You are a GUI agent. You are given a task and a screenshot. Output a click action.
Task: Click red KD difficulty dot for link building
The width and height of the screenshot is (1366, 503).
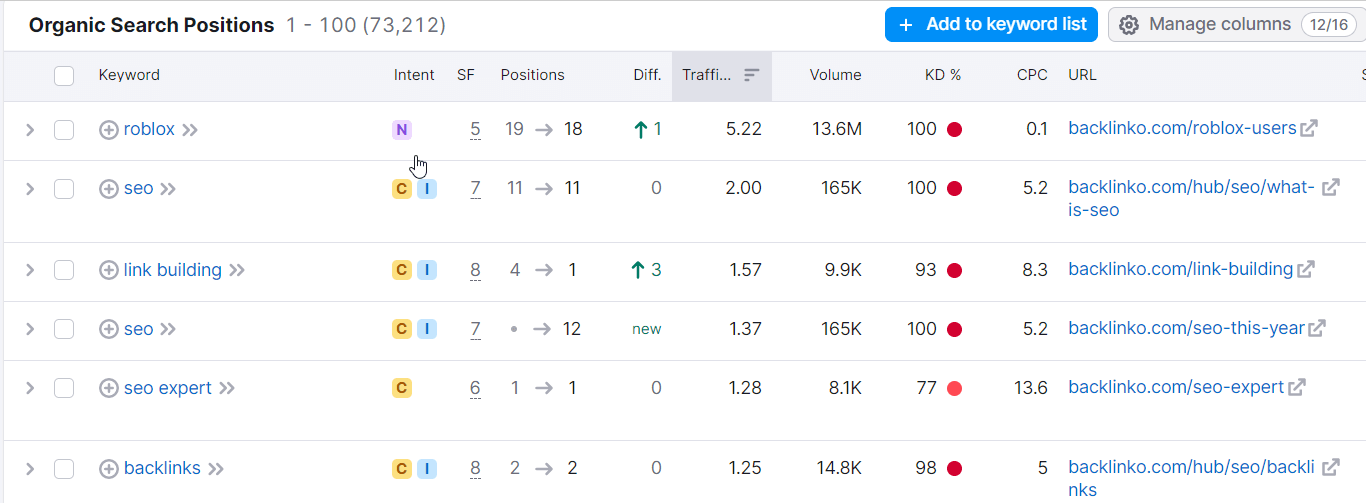tap(954, 270)
